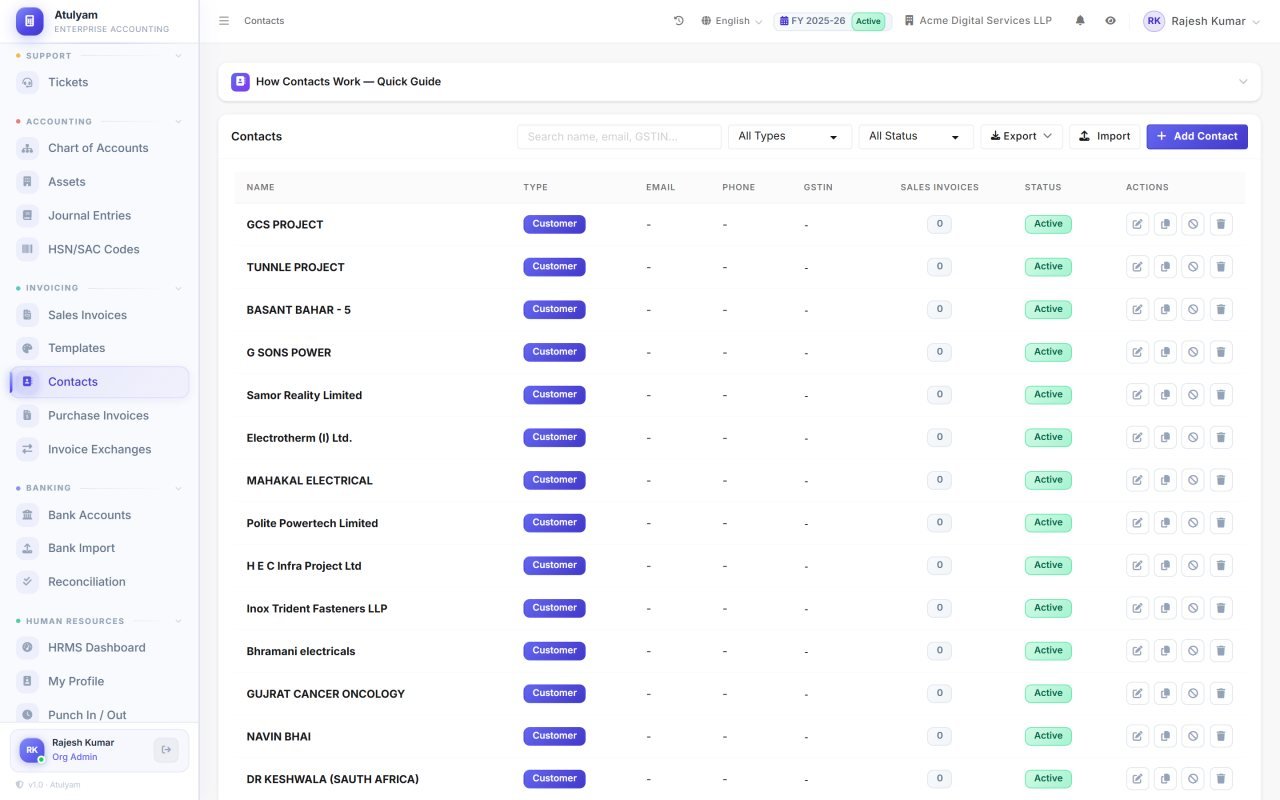The height and width of the screenshot is (800, 1280).
Task: Edit the Samor Reality Limited contact
Action: point(1137,395)
